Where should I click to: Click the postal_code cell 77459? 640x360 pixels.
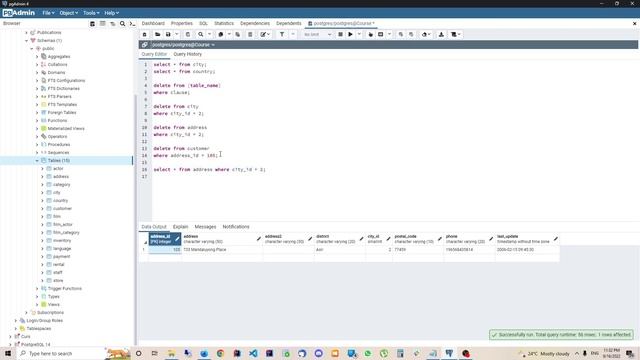[418, 249]
